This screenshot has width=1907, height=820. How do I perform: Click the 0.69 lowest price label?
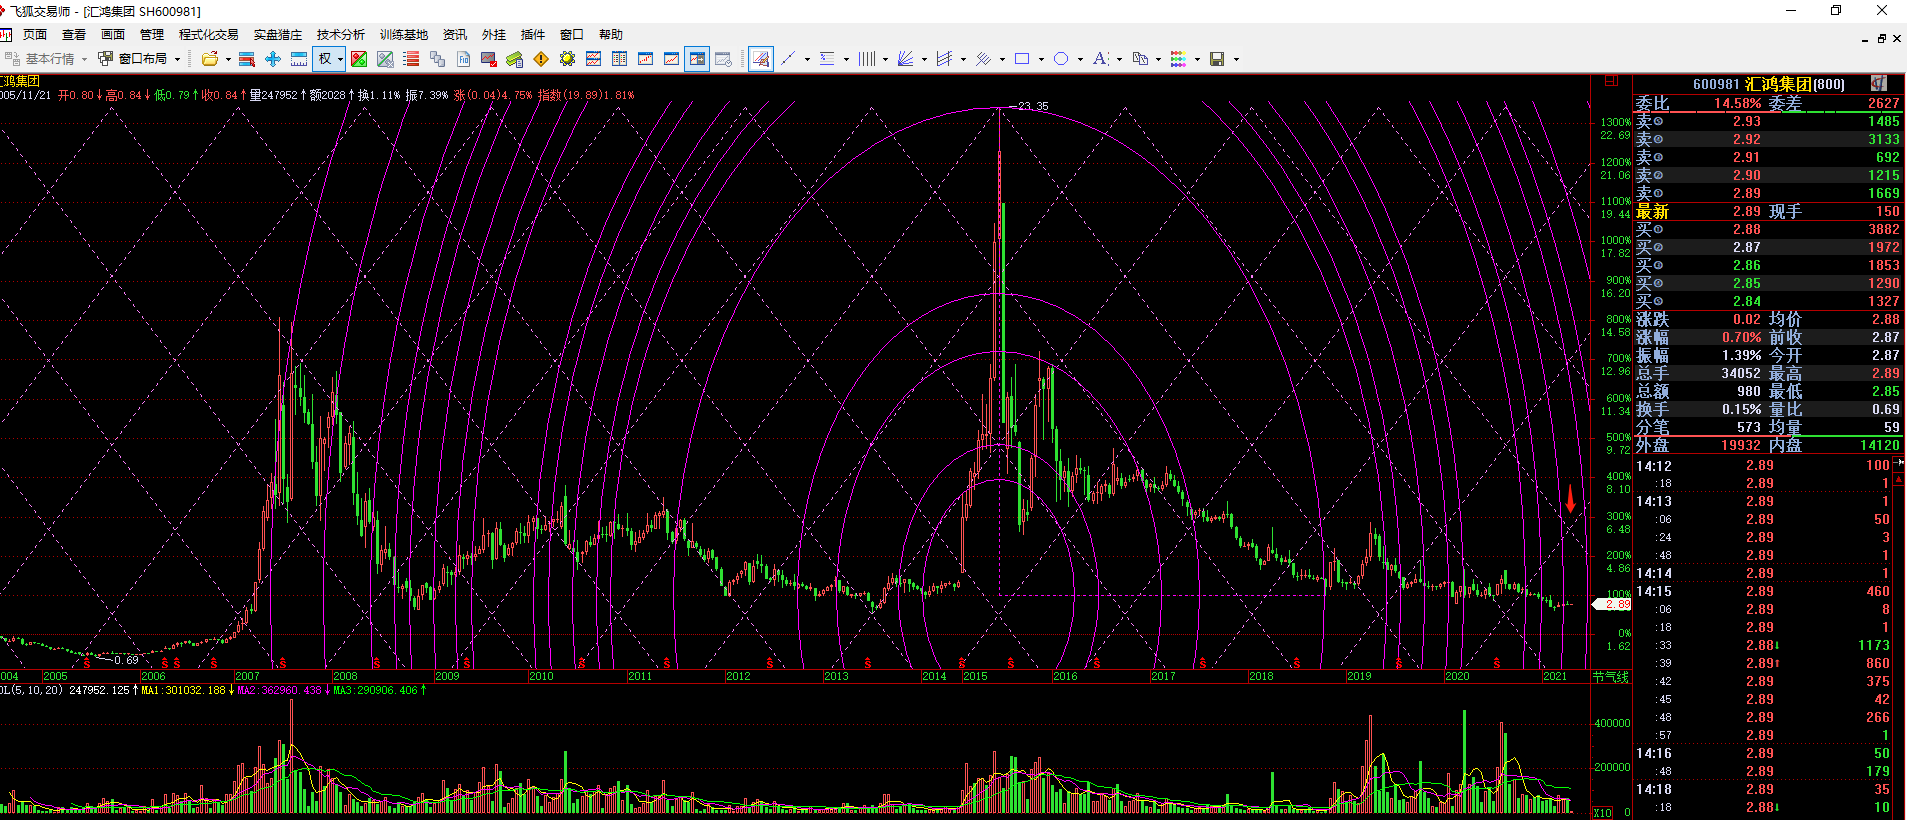[x=126, y=660]
